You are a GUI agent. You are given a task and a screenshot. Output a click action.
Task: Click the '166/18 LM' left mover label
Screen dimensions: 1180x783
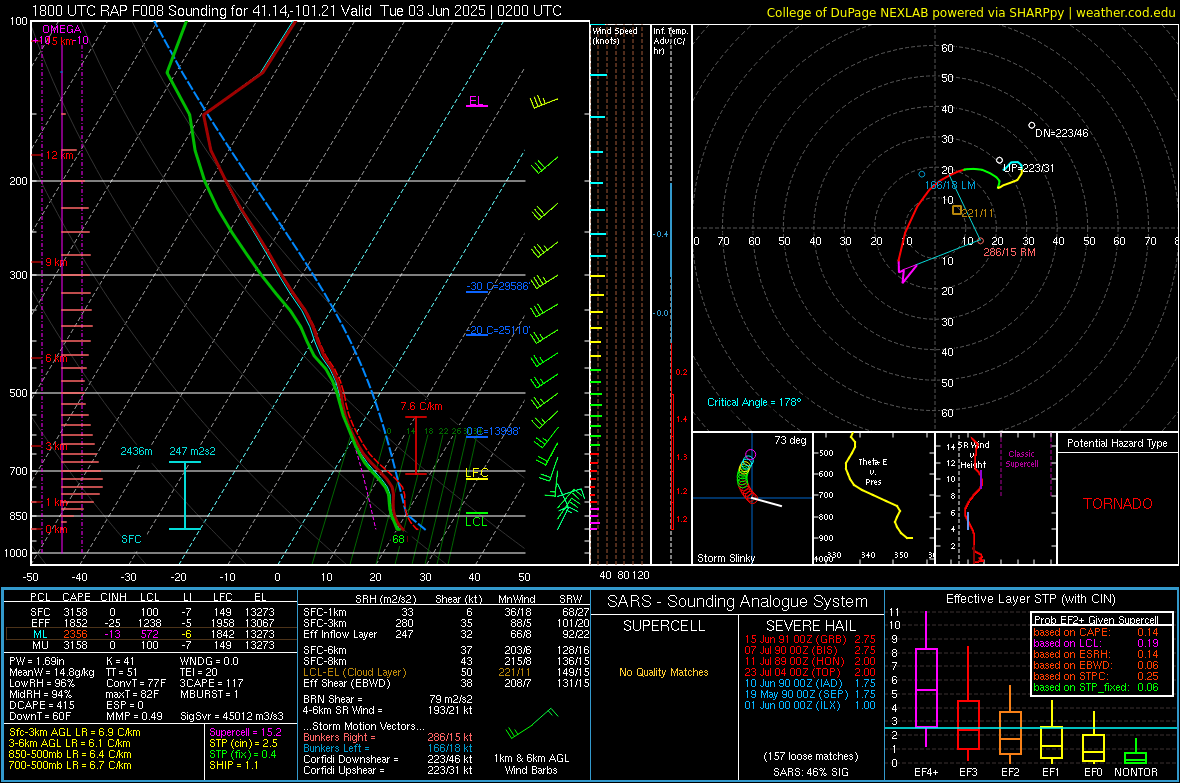click(x=950, y=185)
